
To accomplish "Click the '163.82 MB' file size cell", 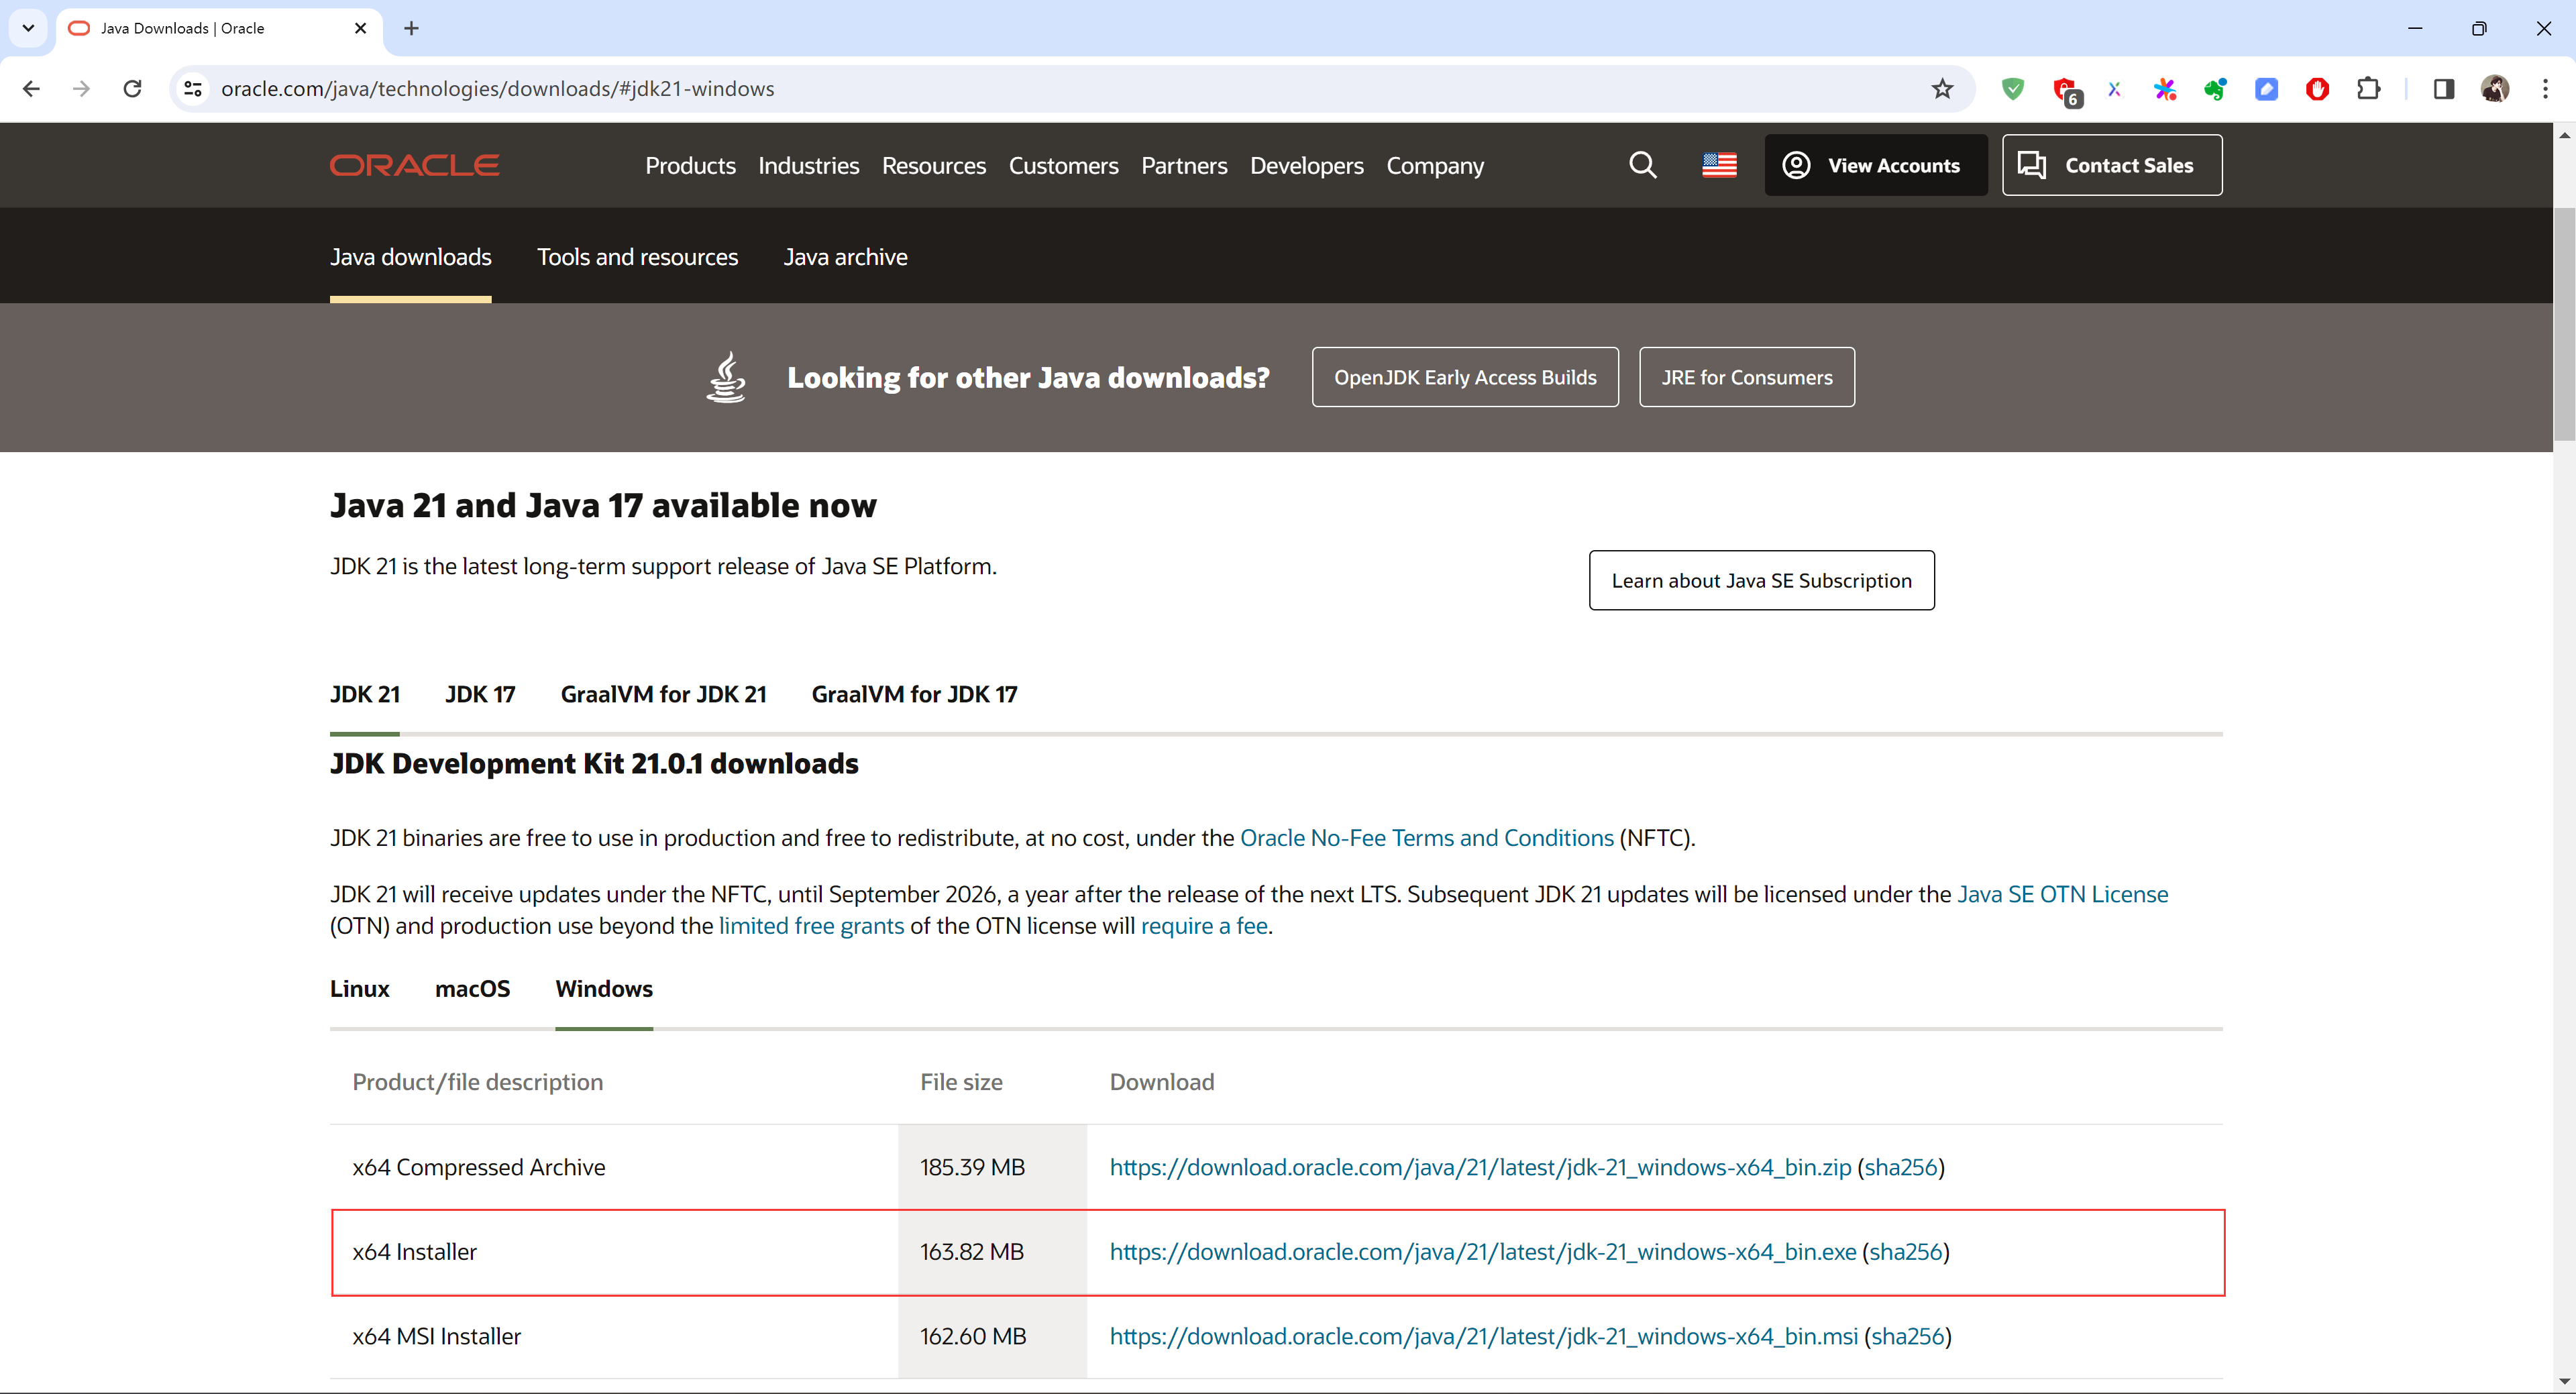I will [992, 1252].
